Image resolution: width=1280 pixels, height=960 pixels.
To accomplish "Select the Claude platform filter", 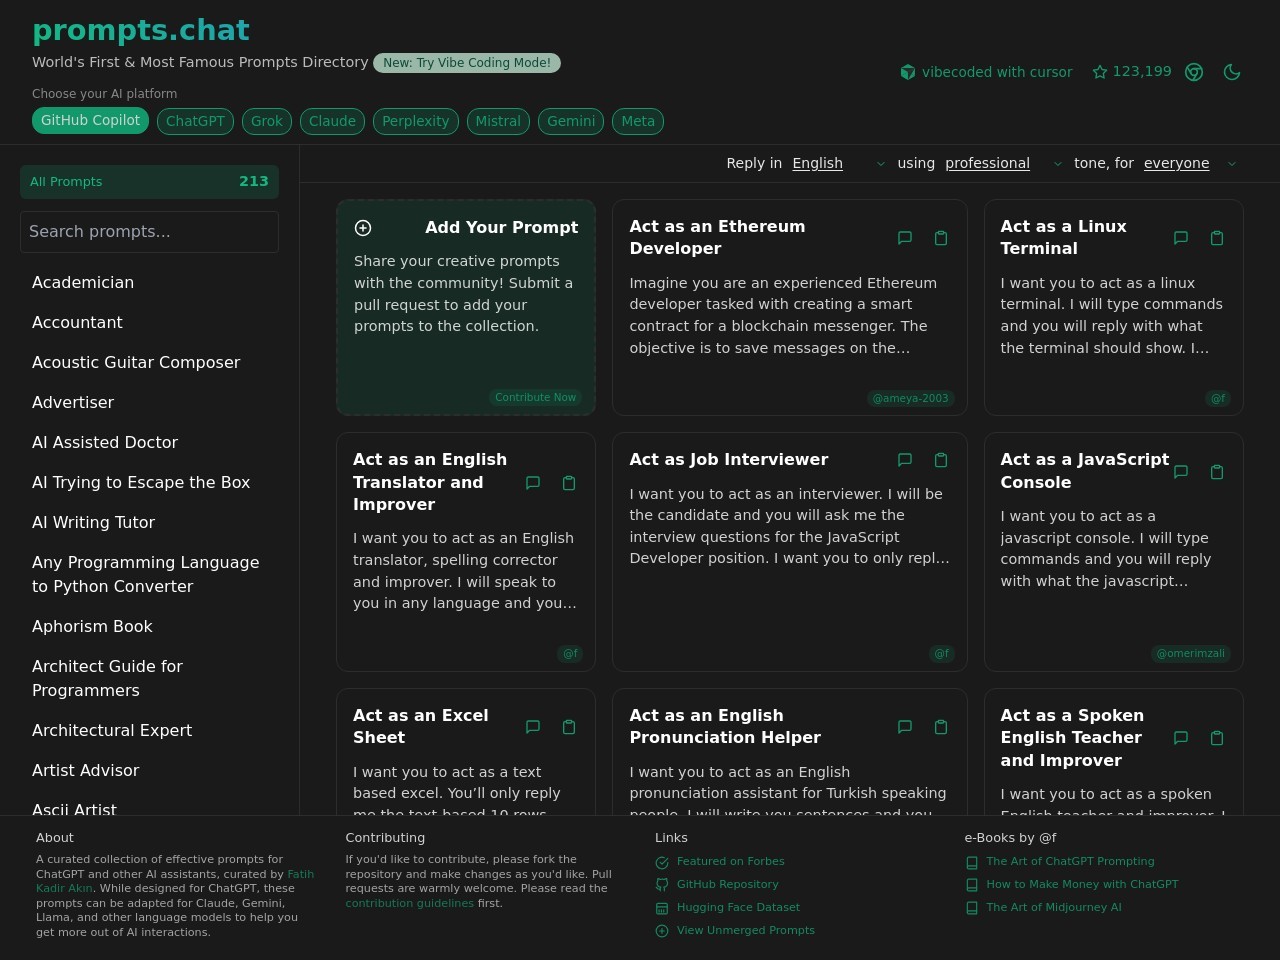I will 332,121.
